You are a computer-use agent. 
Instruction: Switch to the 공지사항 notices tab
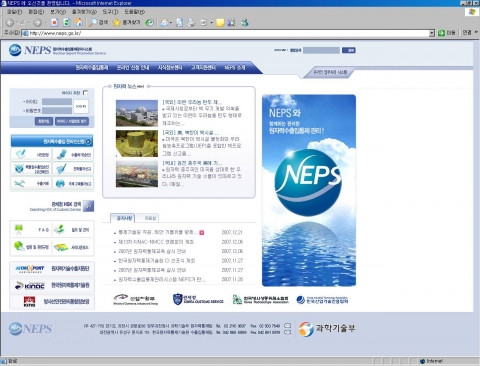[x=122, y=218]
